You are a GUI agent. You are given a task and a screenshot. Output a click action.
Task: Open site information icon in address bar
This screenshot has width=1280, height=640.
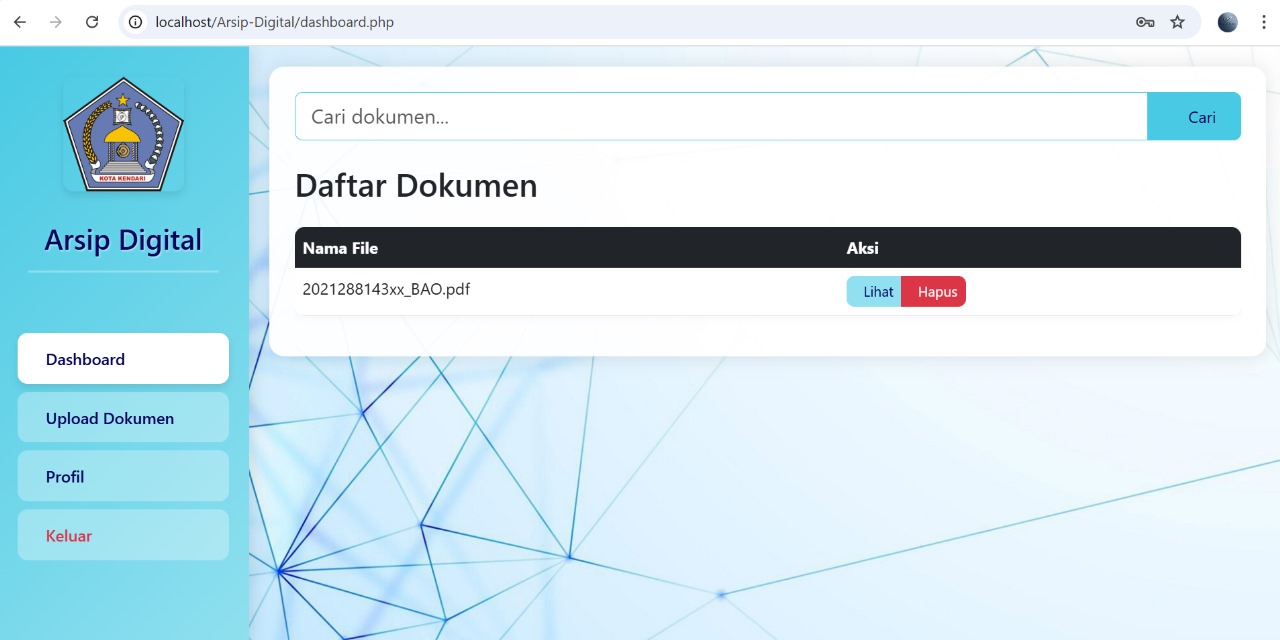click(134, 21)
